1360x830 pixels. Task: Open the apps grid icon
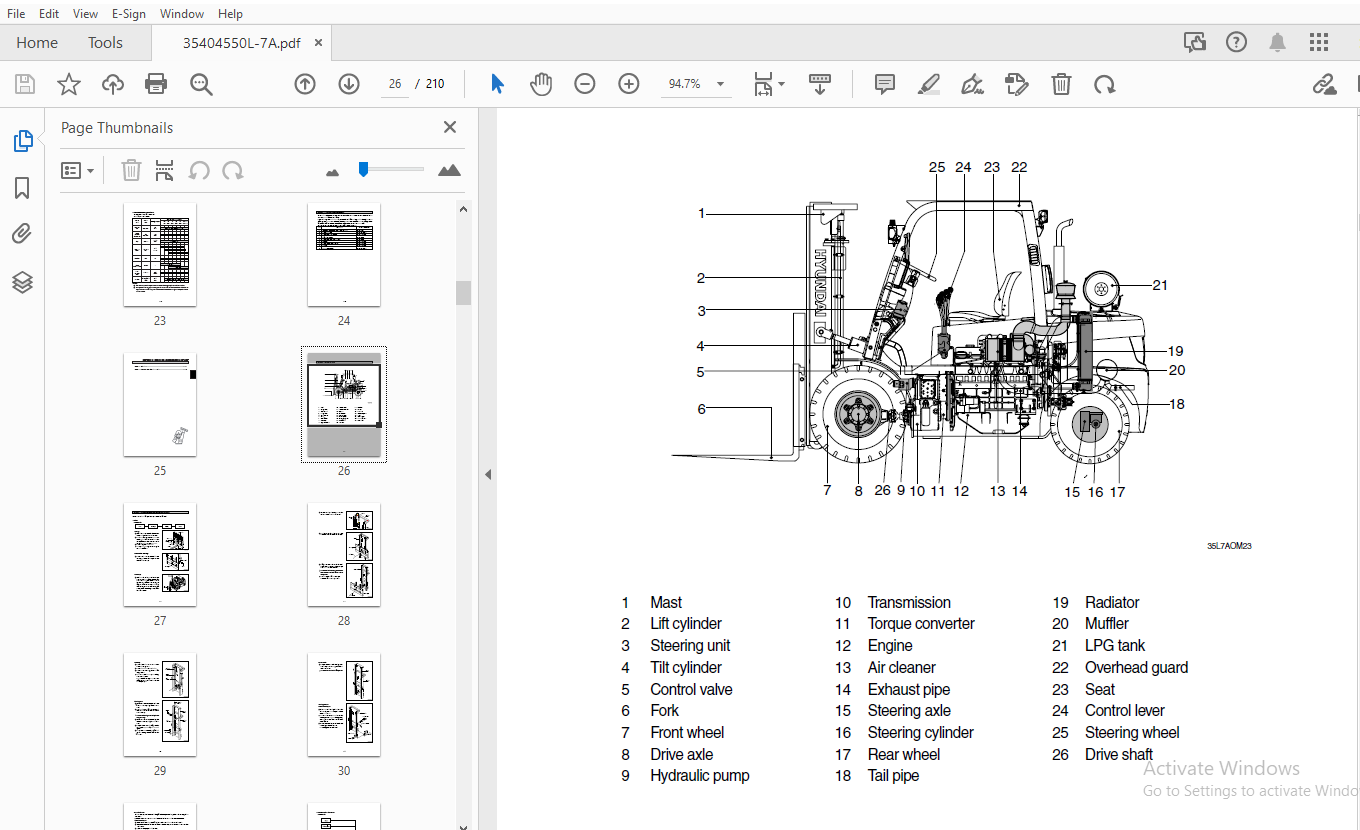[x=1319, y=42]
